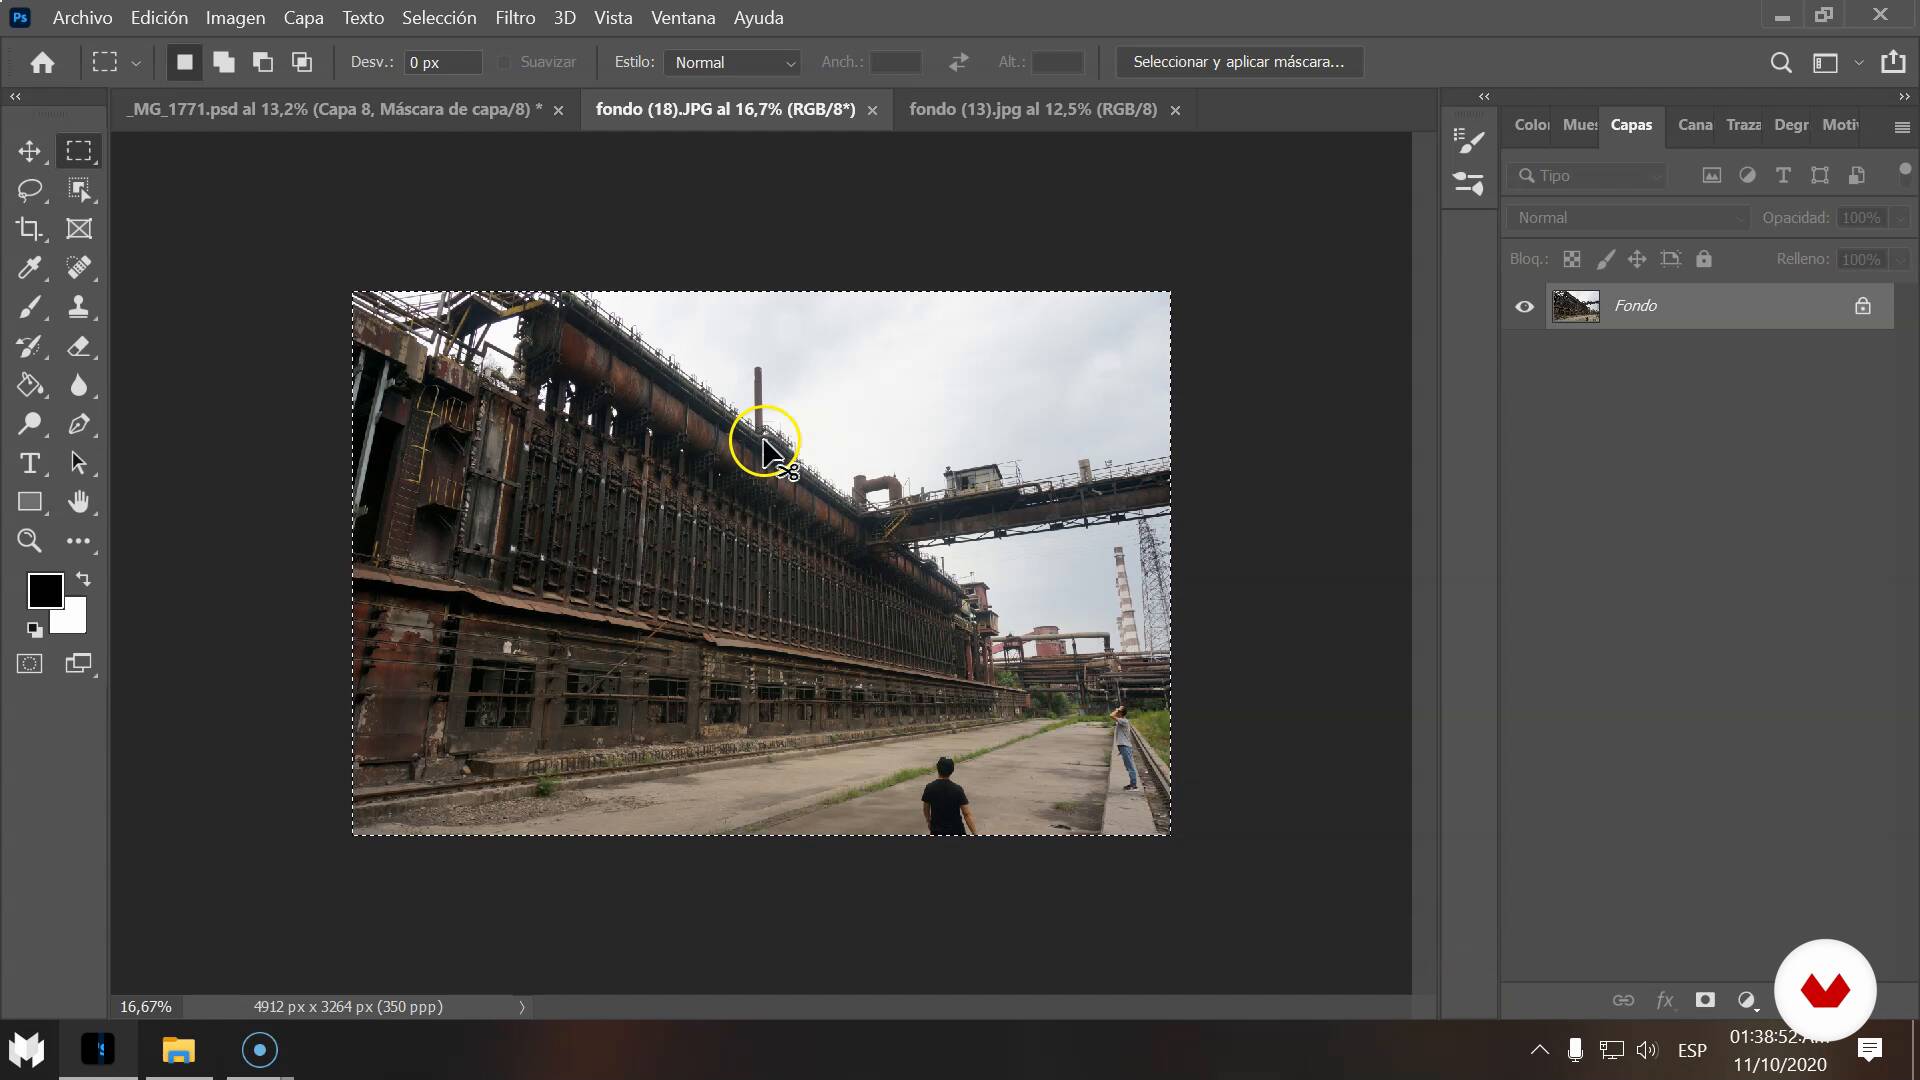
Task: Toggle Quick Mask mode
Action: click(29, 664)
